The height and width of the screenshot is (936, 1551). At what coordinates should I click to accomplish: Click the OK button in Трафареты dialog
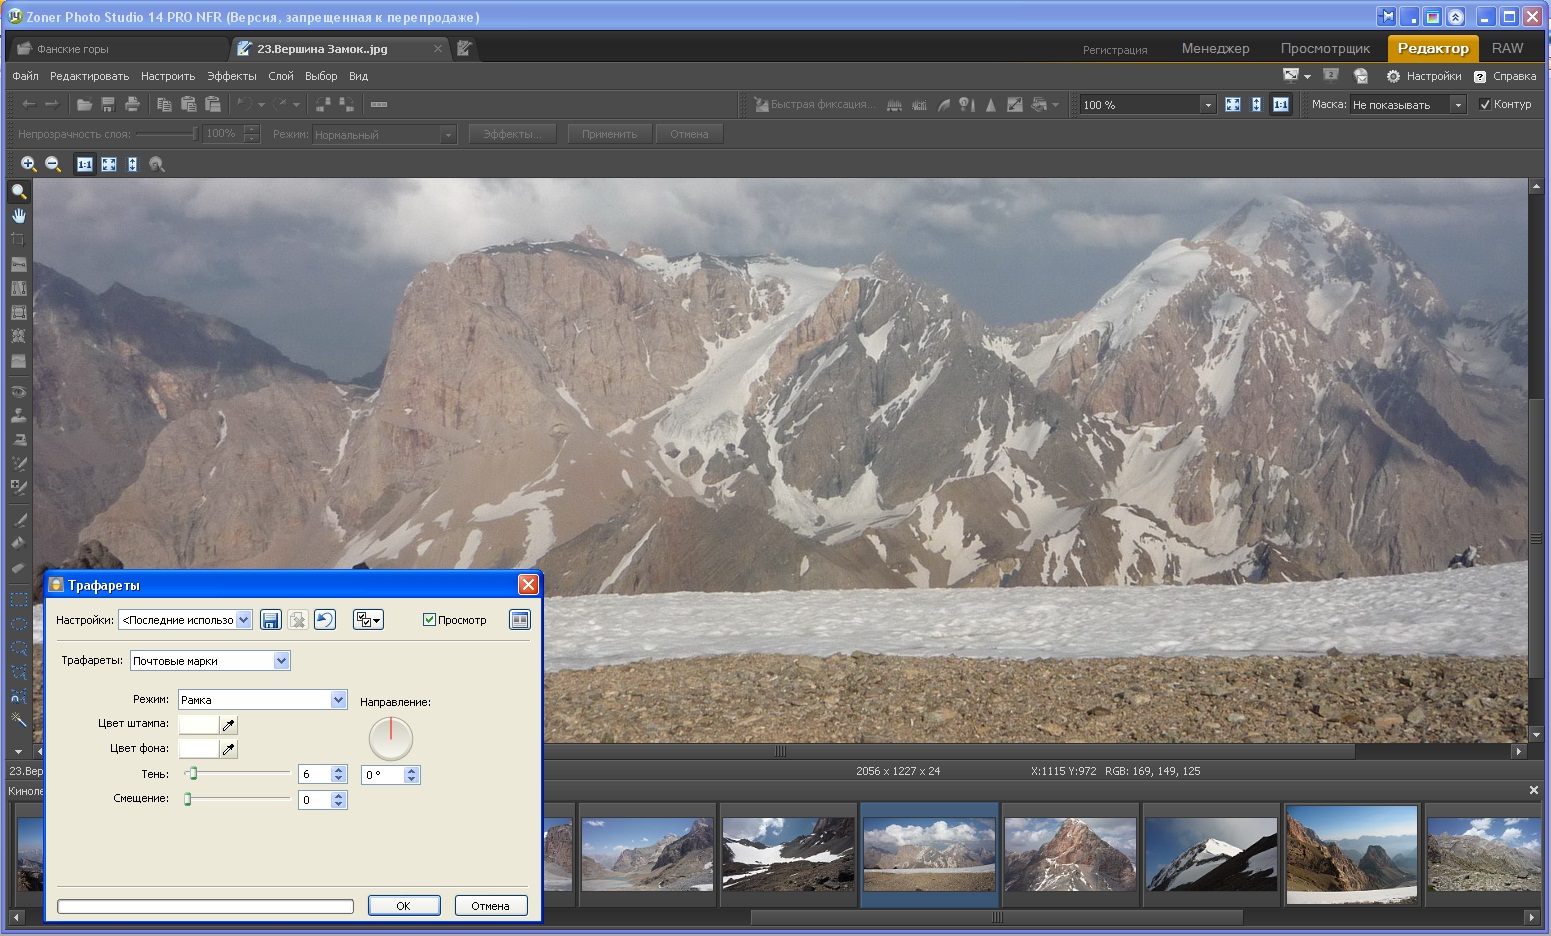point(404,906)
